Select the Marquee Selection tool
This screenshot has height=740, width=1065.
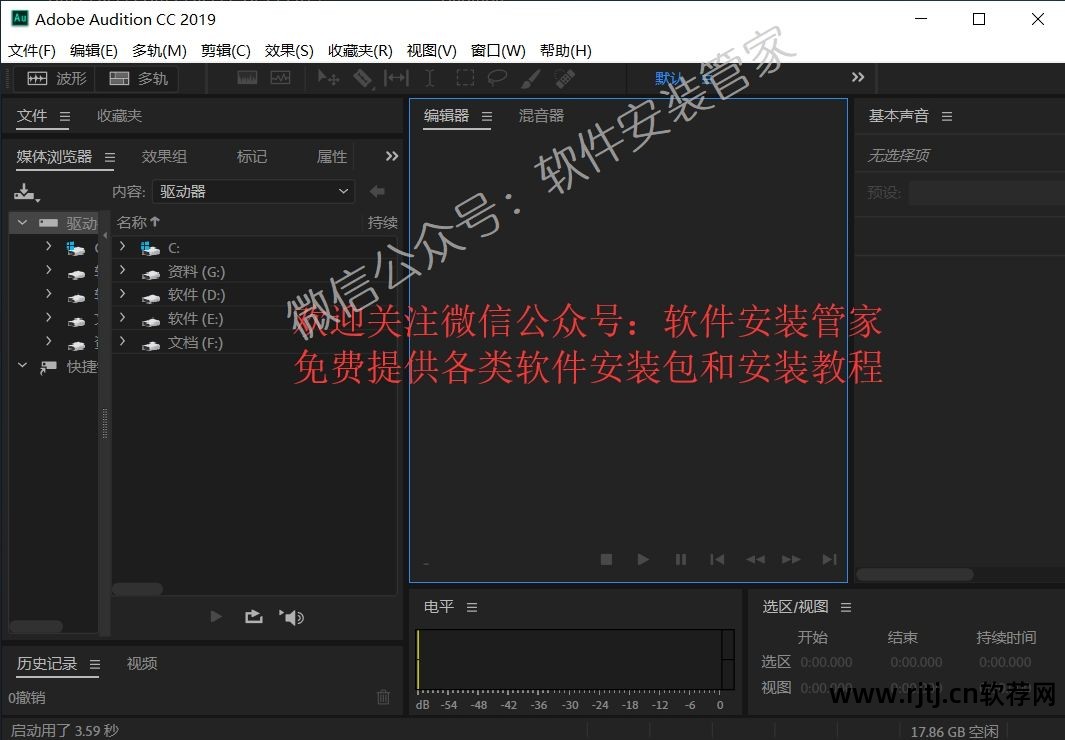[465, 78]
